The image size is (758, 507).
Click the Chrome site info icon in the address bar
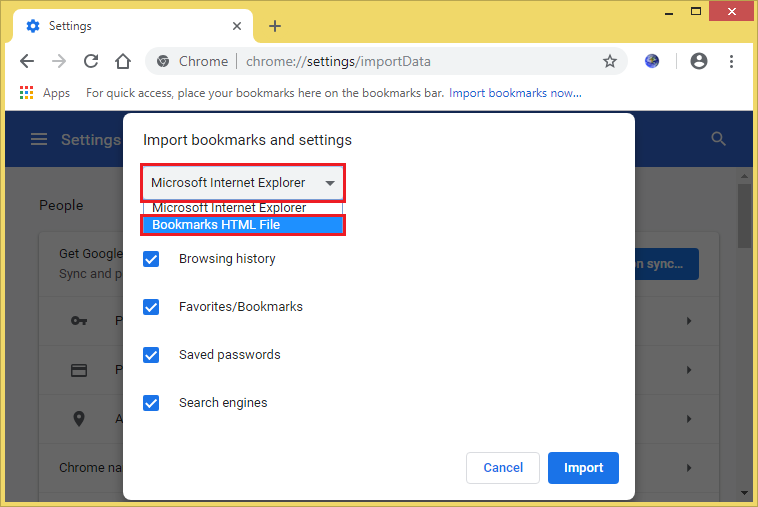click(x=163, y=61)
